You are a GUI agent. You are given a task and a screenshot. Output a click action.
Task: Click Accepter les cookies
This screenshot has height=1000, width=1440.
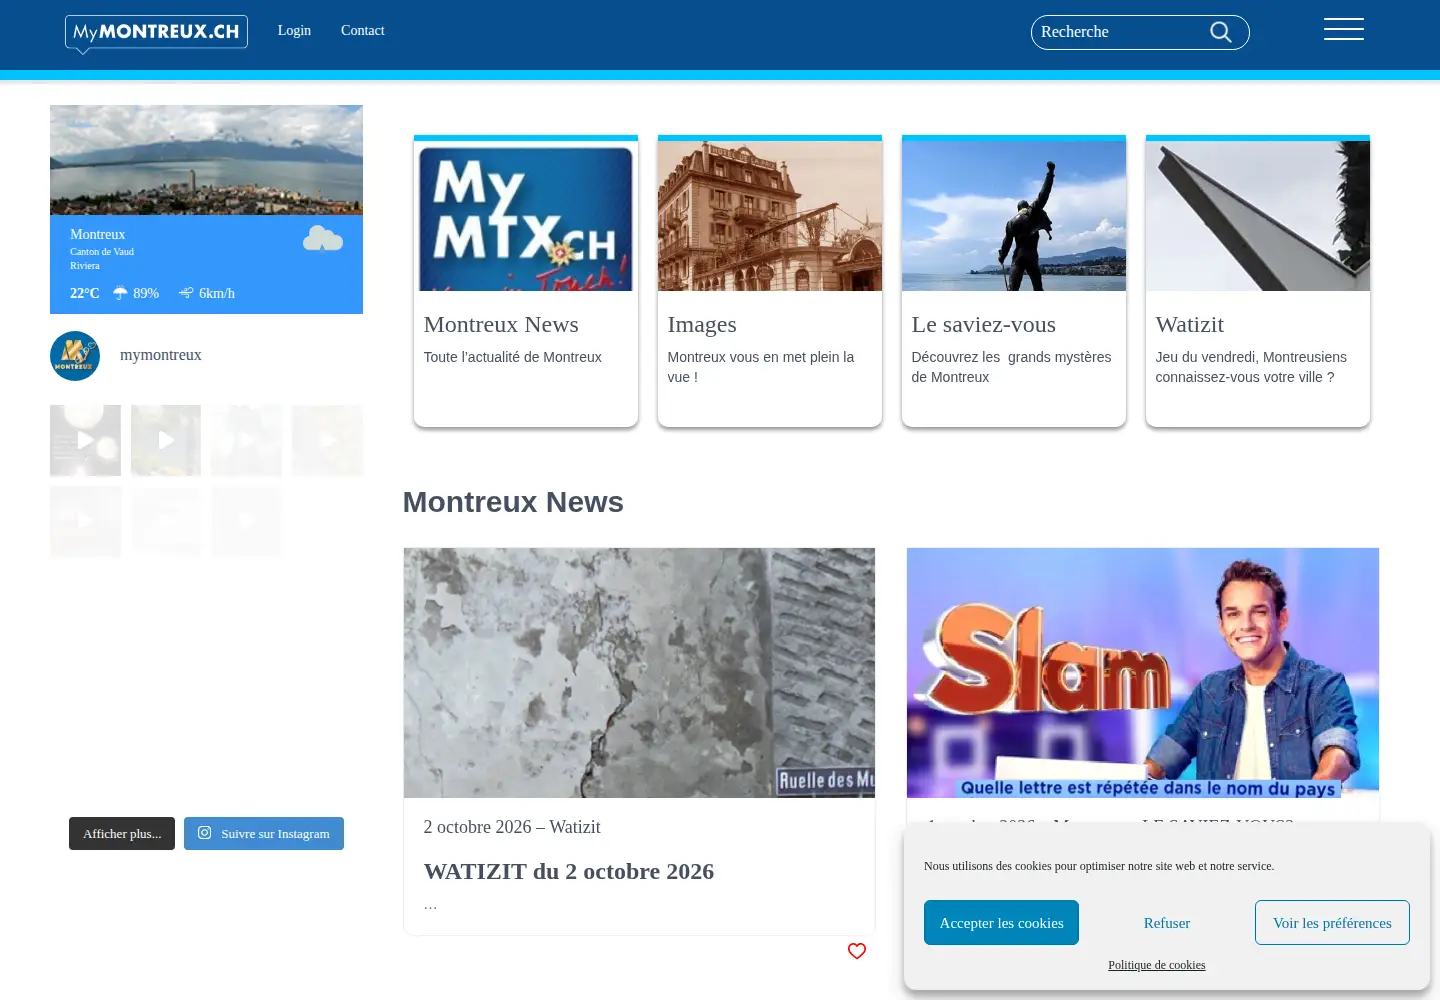(x=1001, y=923)
